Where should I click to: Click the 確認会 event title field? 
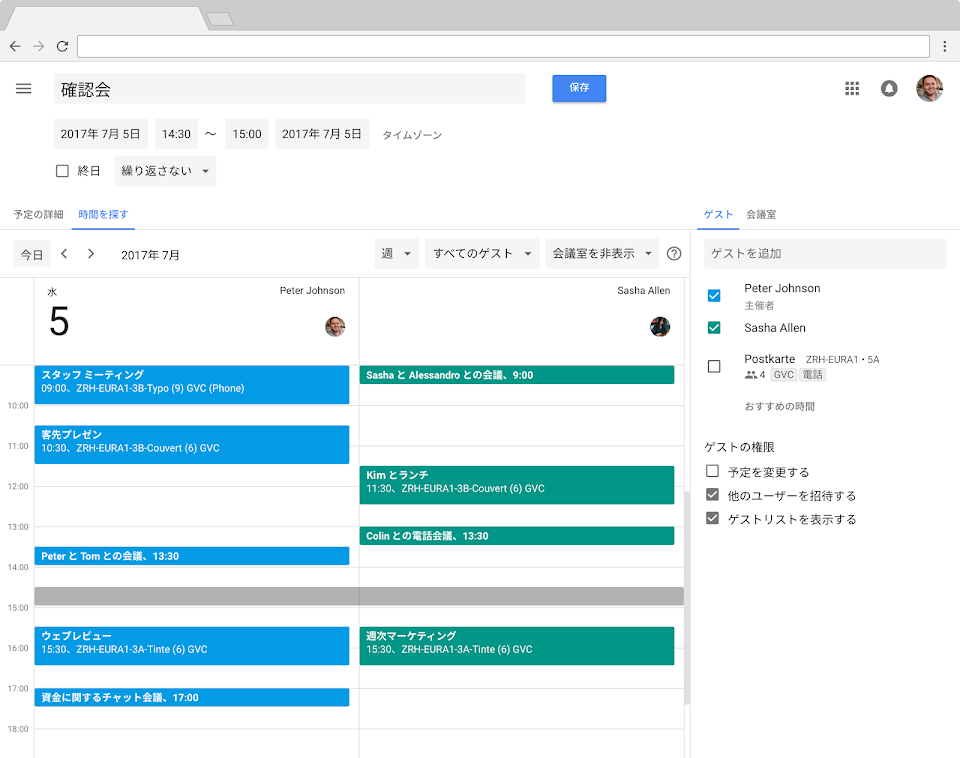[290, 89]
